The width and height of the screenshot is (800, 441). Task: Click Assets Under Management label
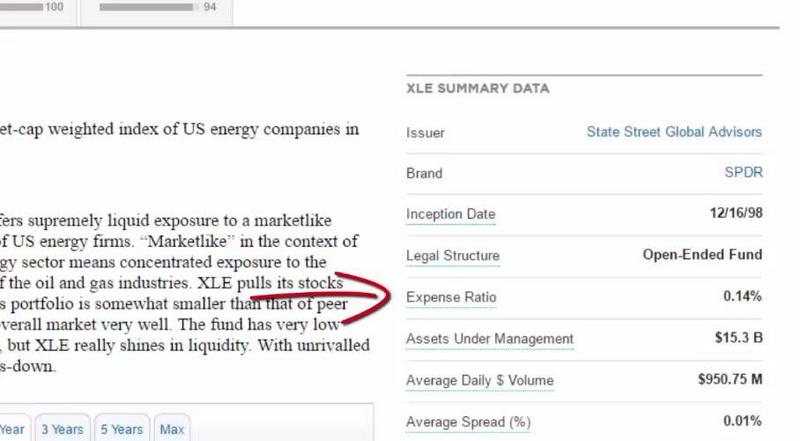(490, 338)
